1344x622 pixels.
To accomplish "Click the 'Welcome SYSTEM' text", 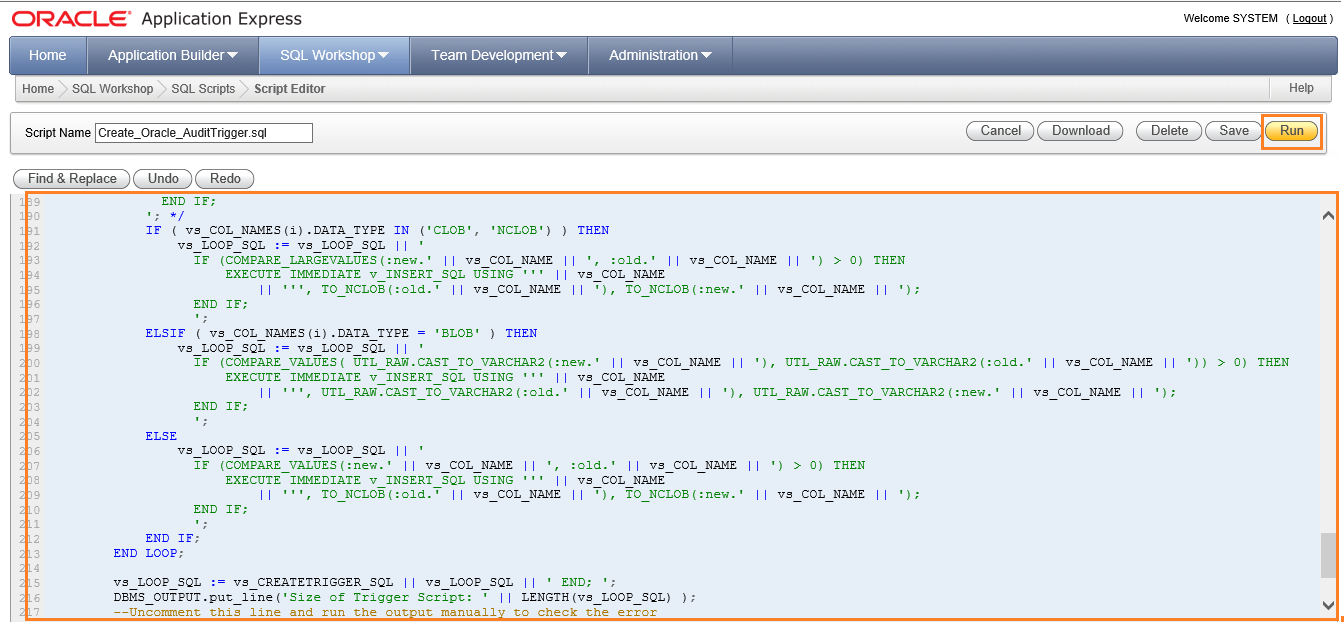I will point(1230,18).
